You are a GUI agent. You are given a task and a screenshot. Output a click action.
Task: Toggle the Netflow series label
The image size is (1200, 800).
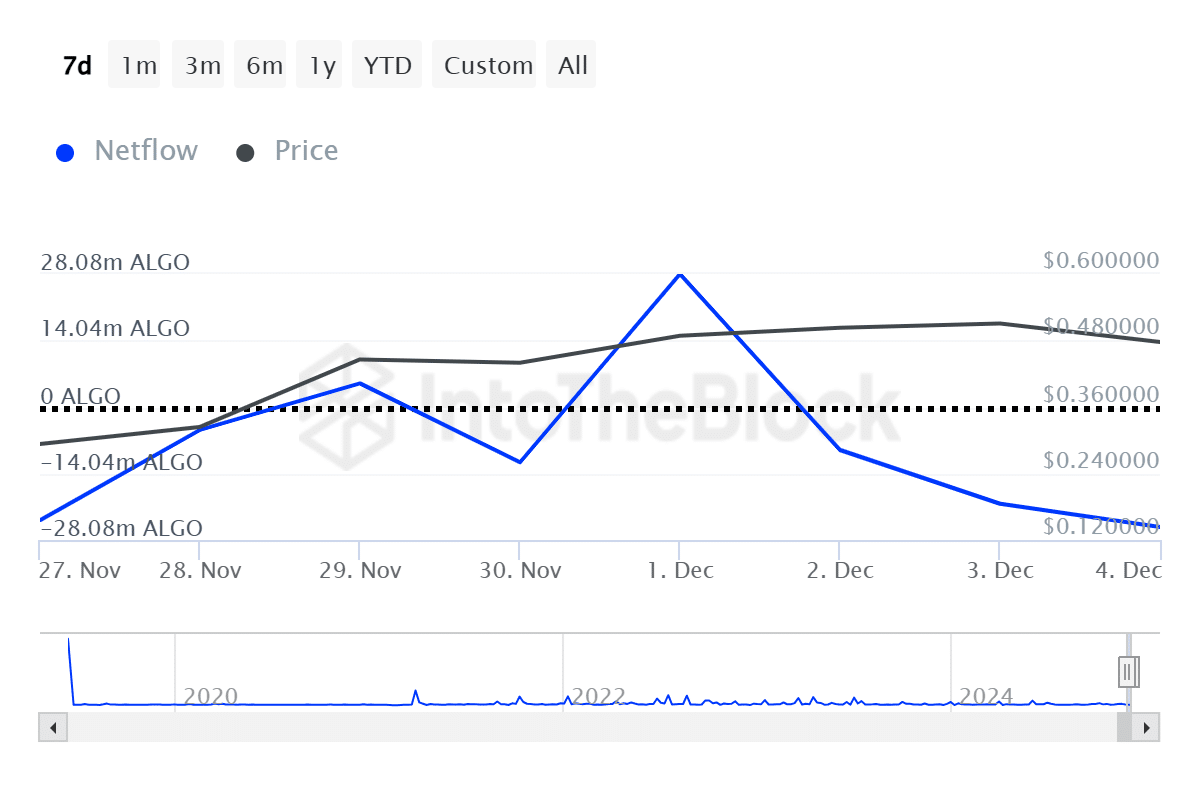[x=146, y=151]
